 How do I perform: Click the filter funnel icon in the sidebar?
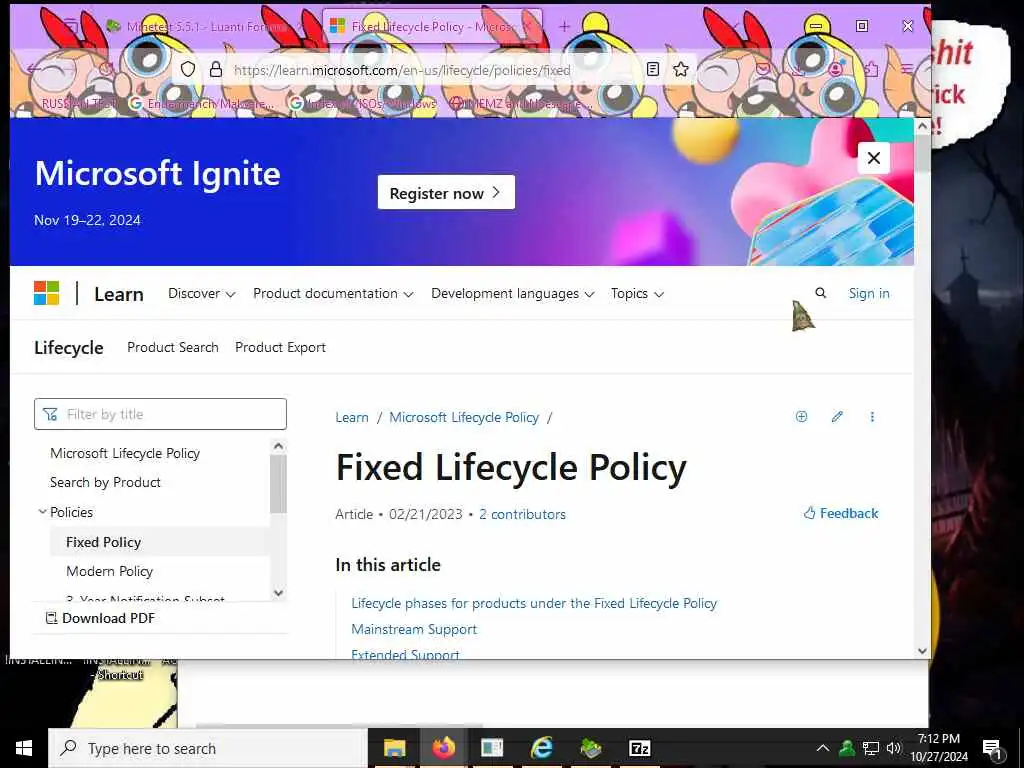[50, 414]
